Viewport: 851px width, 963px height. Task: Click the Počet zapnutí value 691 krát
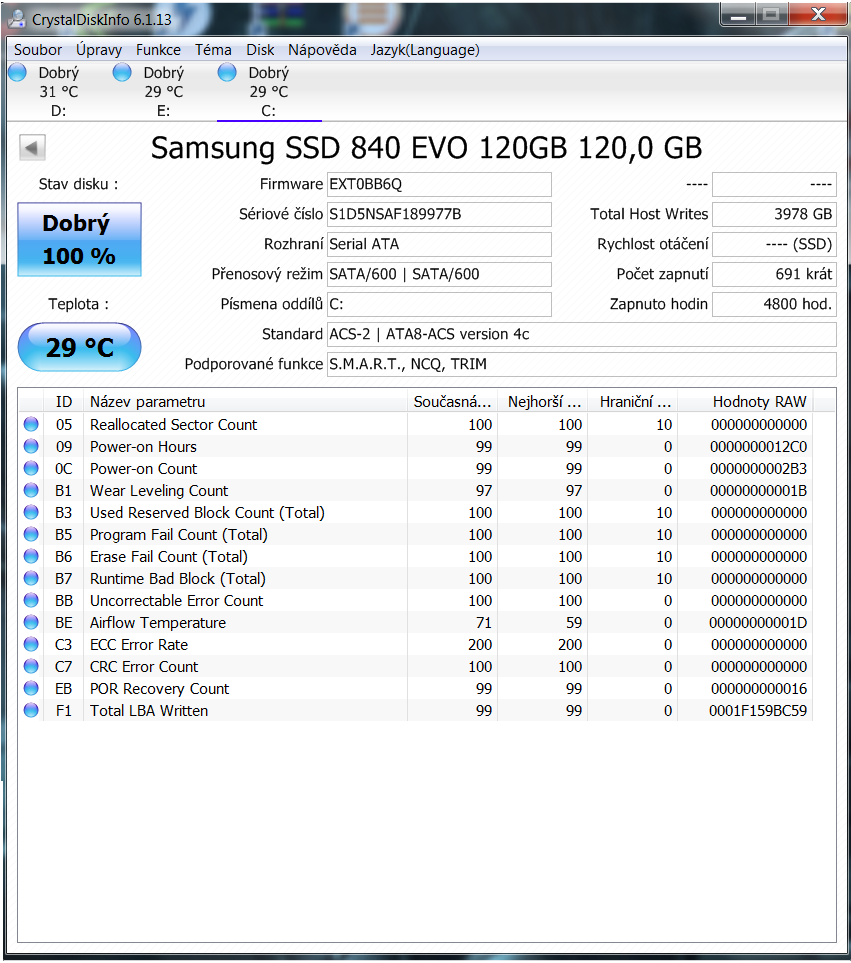point(774,275)
